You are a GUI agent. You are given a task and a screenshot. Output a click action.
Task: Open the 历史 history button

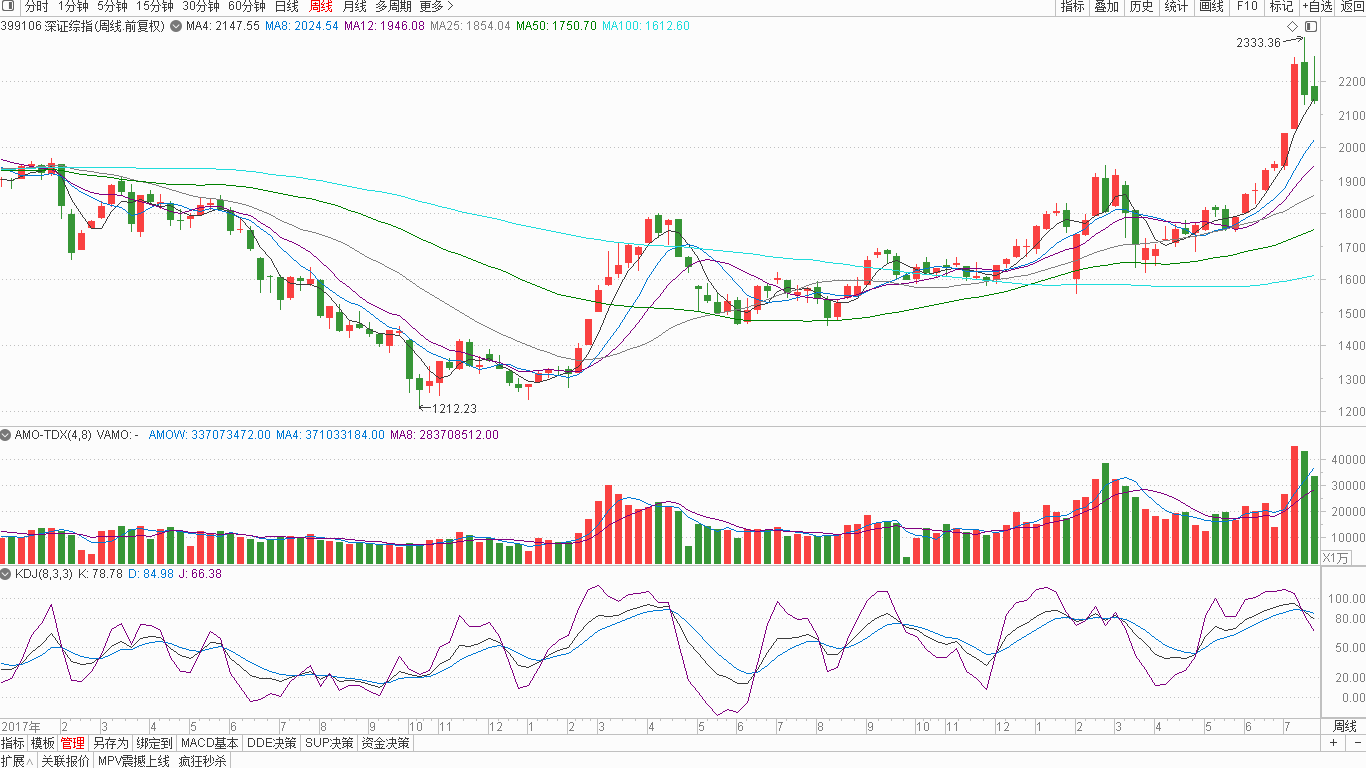point(1141,6)
